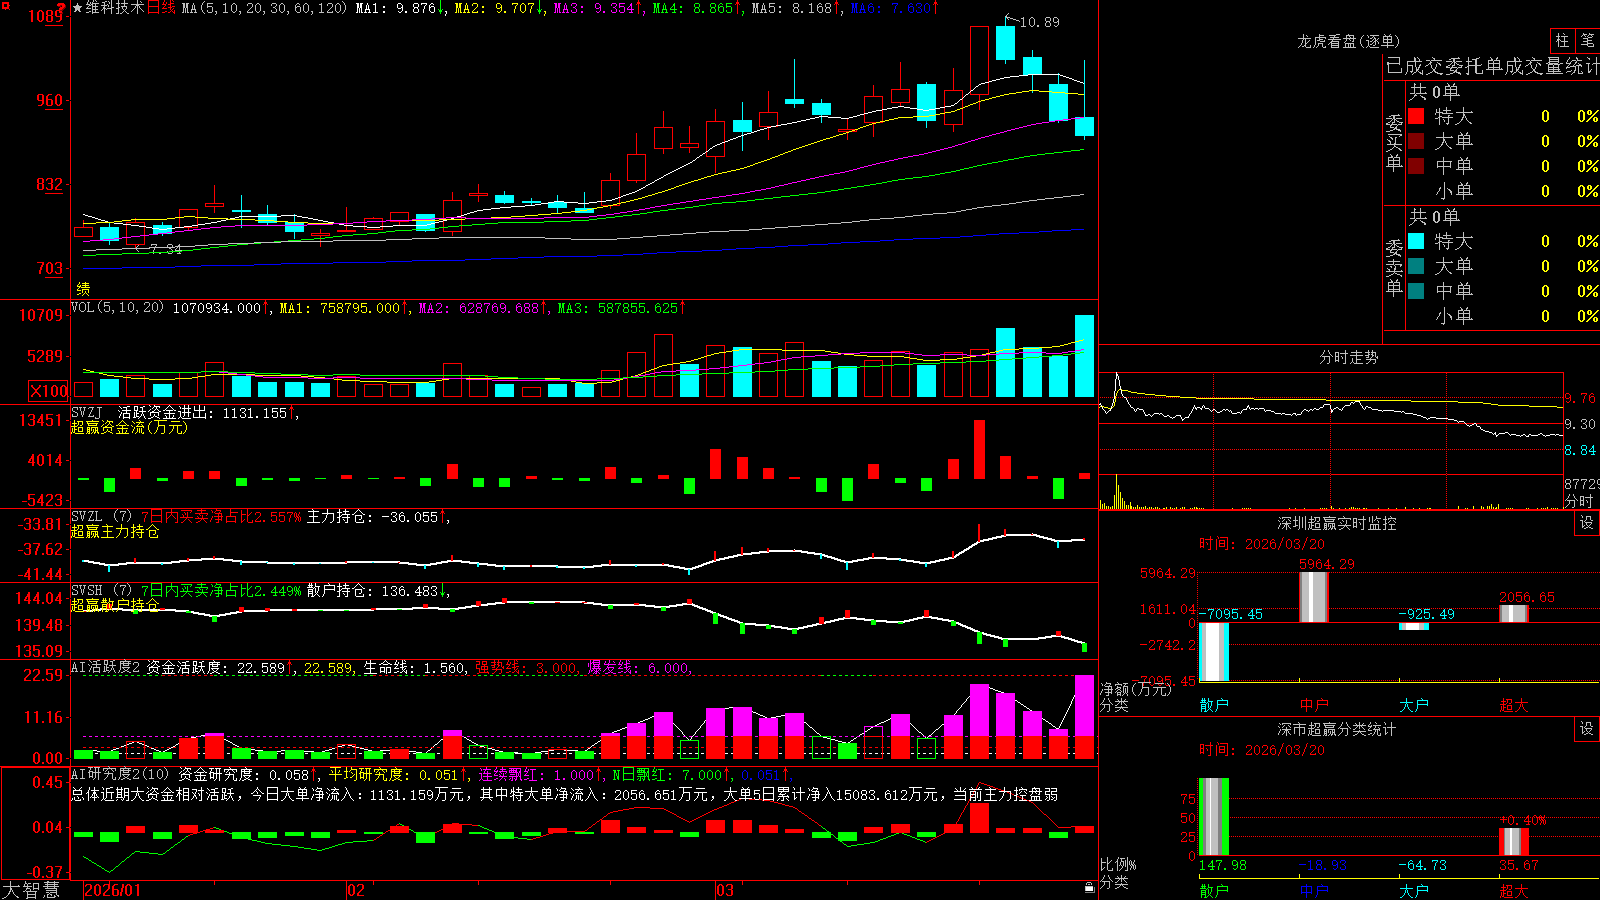Open MA(5,10,20,30,60,120) indicator parameters

[264, 8]
